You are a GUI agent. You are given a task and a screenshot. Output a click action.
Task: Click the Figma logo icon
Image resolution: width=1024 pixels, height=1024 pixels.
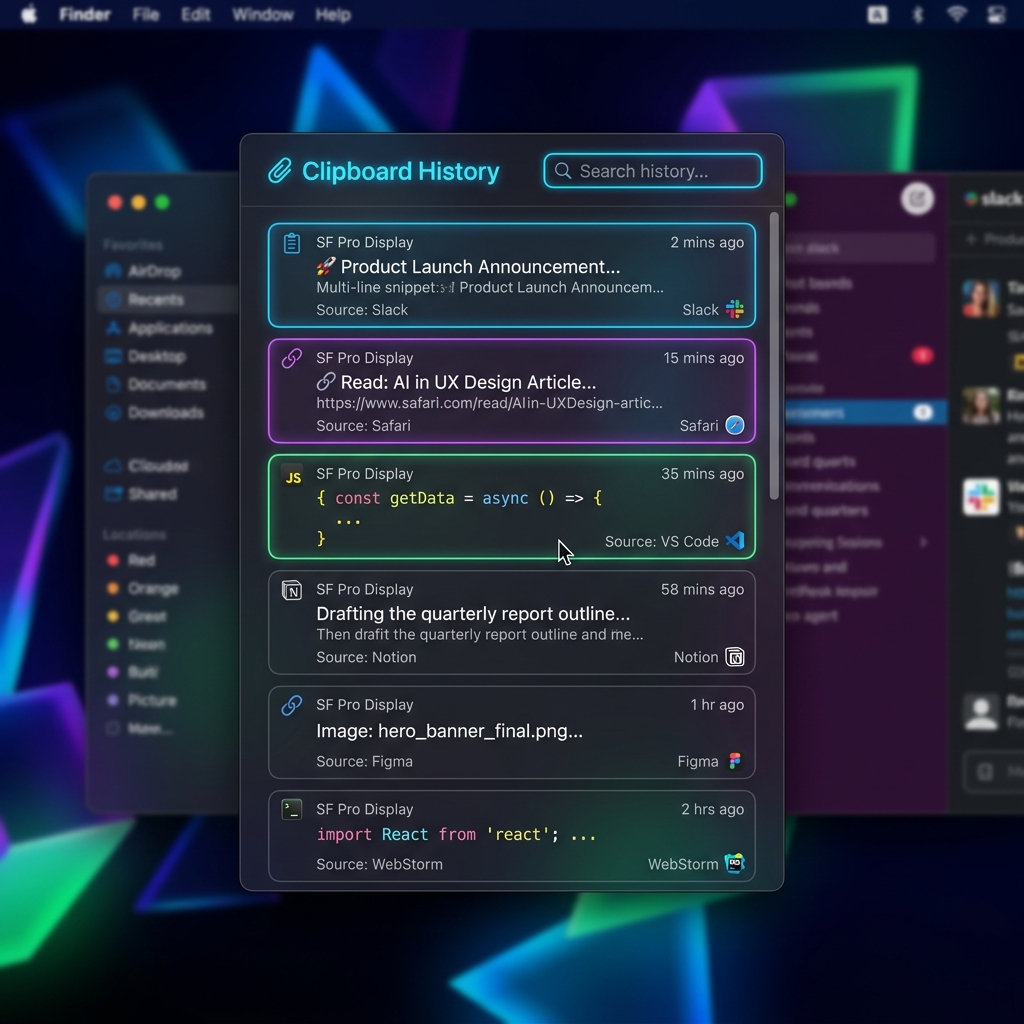pyautogui.click(x=735, y=761)
